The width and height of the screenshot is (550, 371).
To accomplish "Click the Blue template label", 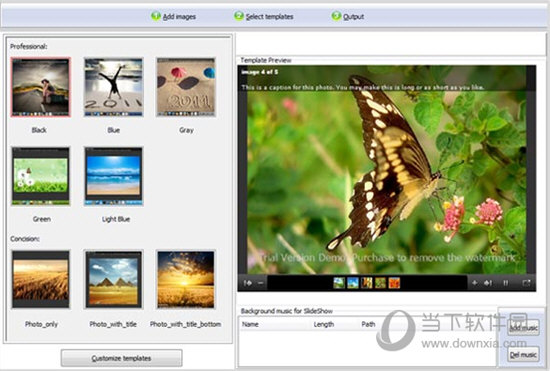I will (x=114, y=130).
